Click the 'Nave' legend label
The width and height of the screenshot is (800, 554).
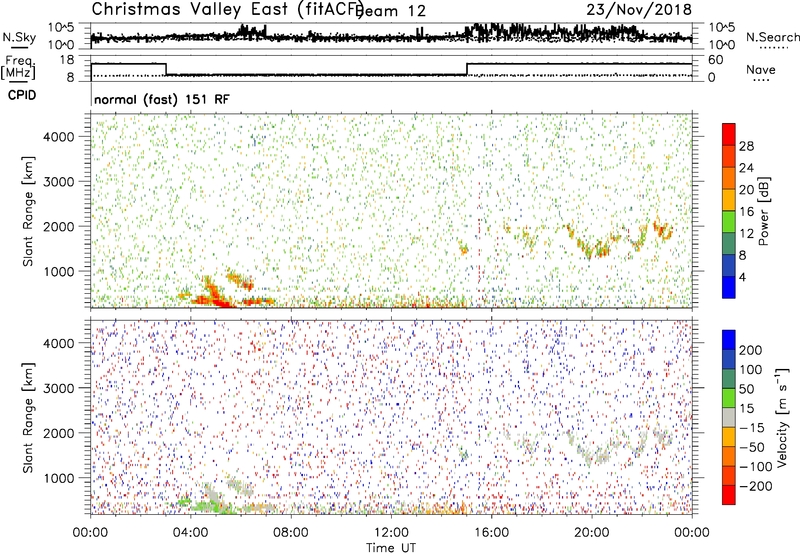760,69
